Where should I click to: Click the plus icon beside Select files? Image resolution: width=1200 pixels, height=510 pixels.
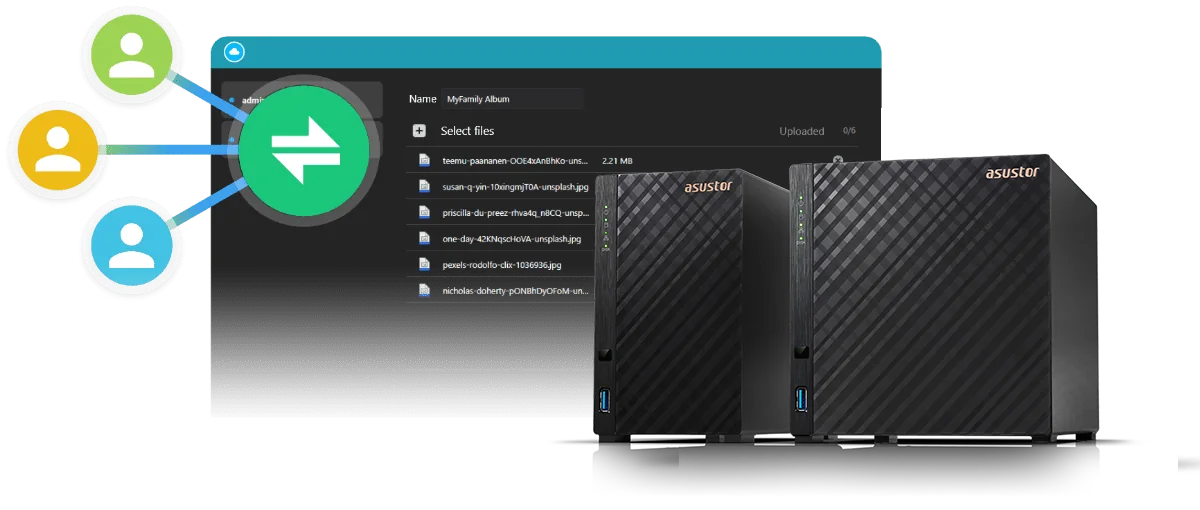click(x=419, y=131)
